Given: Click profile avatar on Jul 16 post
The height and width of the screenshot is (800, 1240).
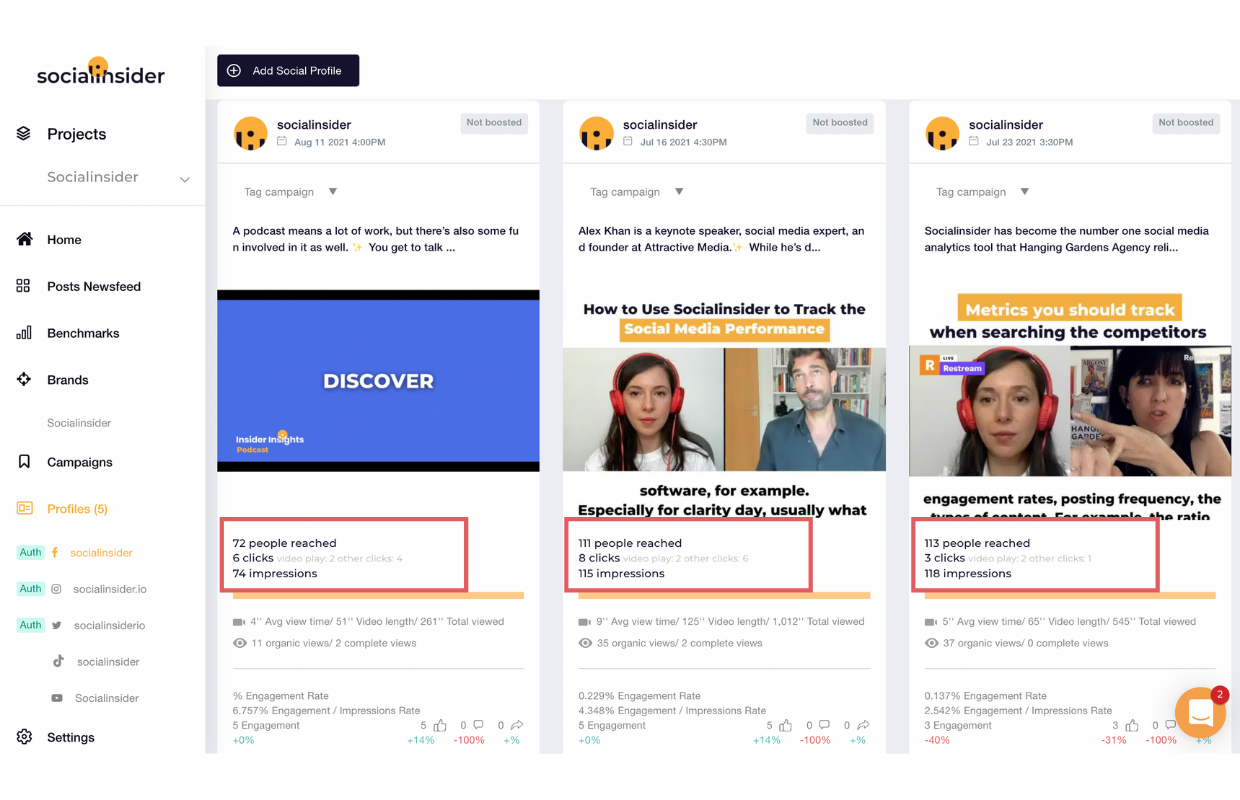Looking at the screenshot, I should tap(596, 133).
